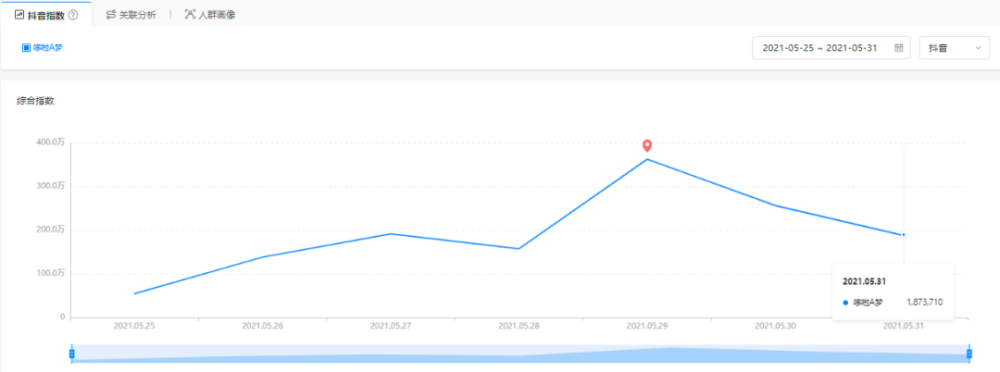Open the 抖音指数 tab
The width and height of the screenshot is (1000, 372).
pyautogui.click(x=46, y=14)
